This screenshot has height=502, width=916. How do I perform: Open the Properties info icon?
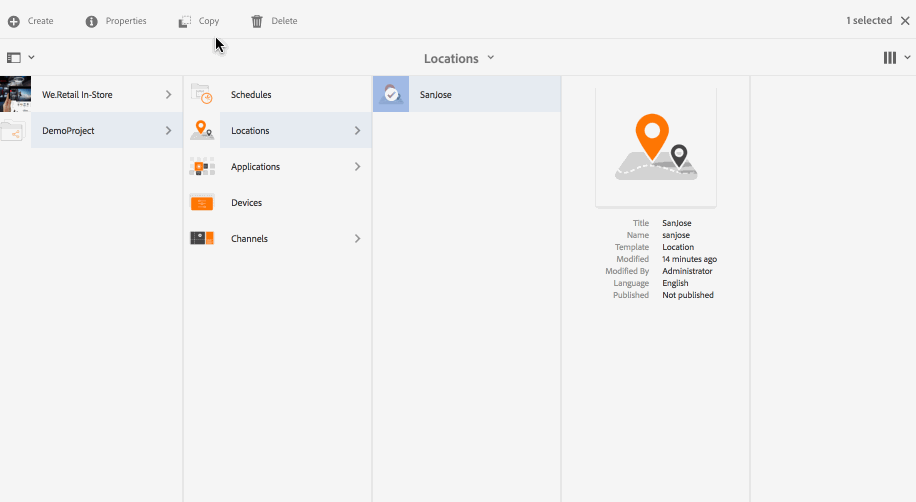[x=91, y=22]
